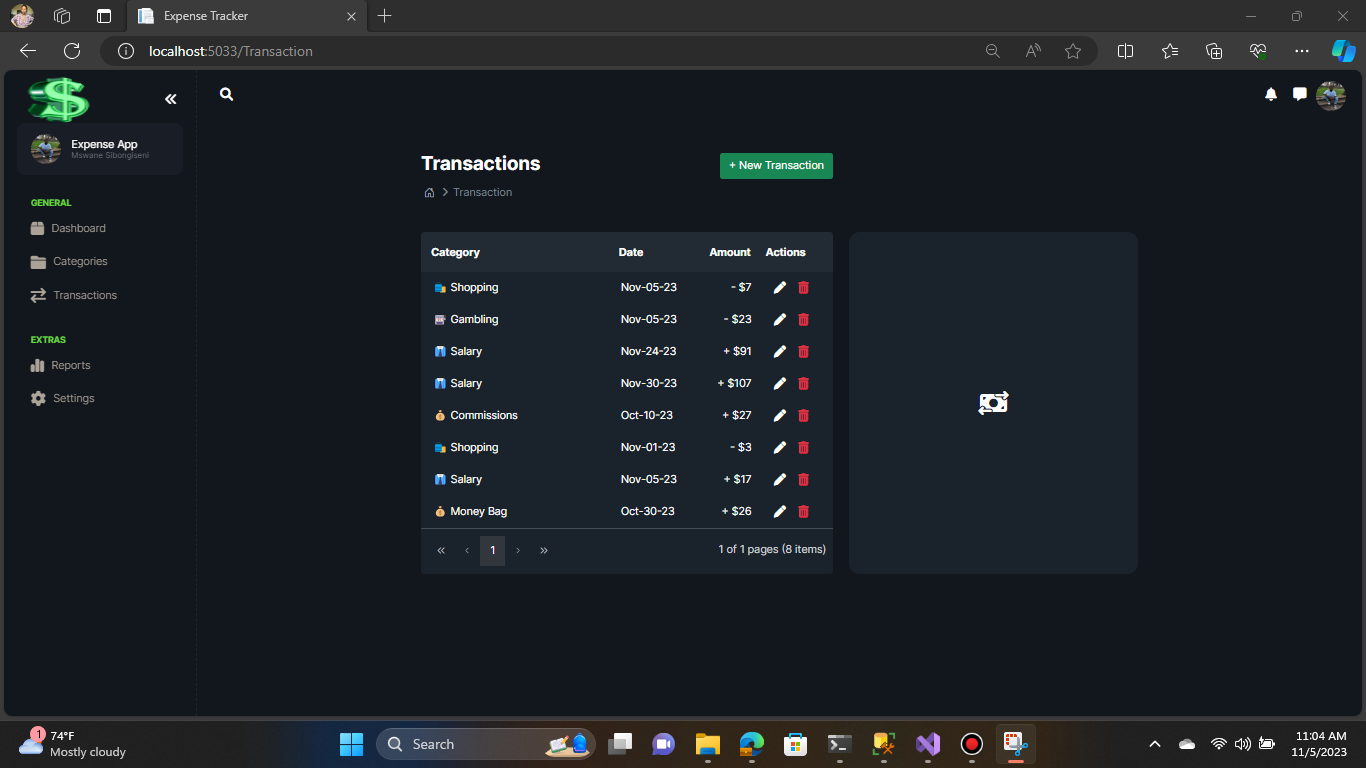
Task: Select page 1 in the pagination control
Action: (x=492, y=550)
